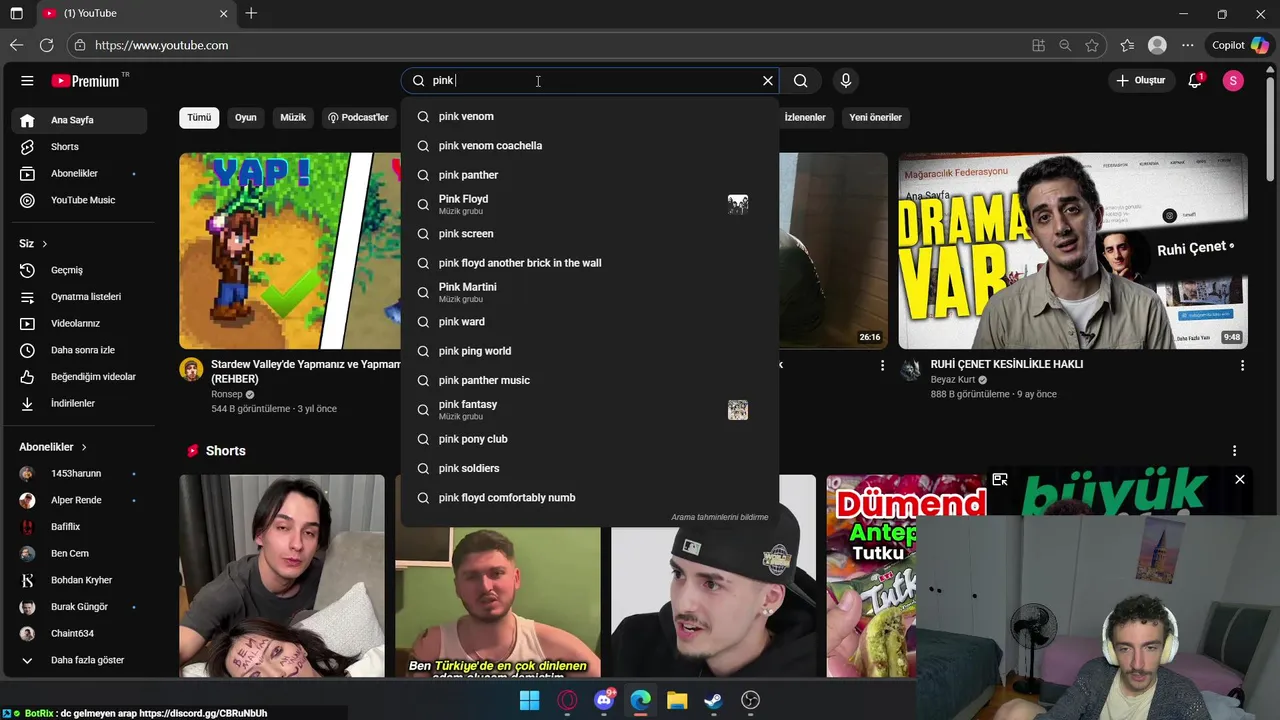
Task: Open the YouTube hamburger guide menu
Action: 27,81
